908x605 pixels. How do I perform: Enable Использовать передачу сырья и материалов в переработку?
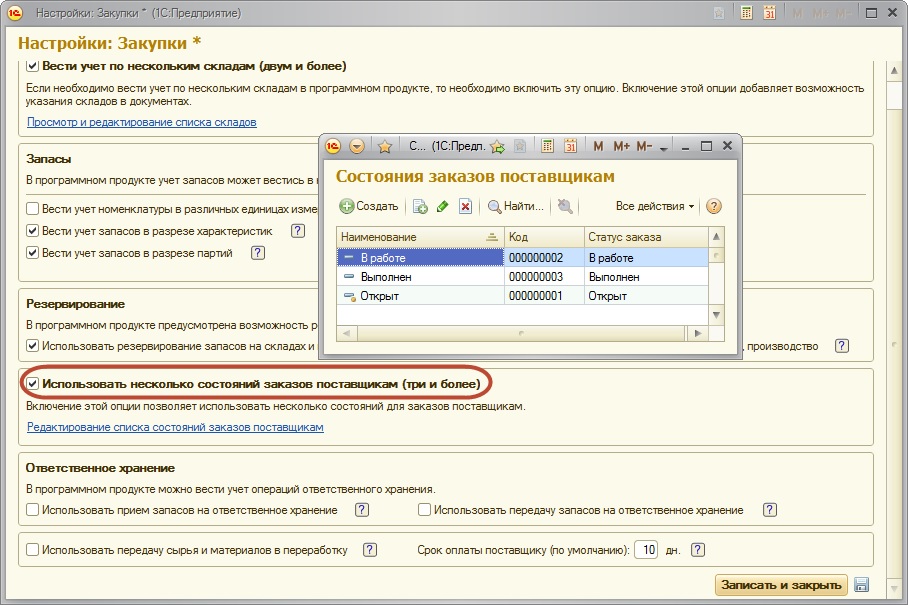click(33, 550)
